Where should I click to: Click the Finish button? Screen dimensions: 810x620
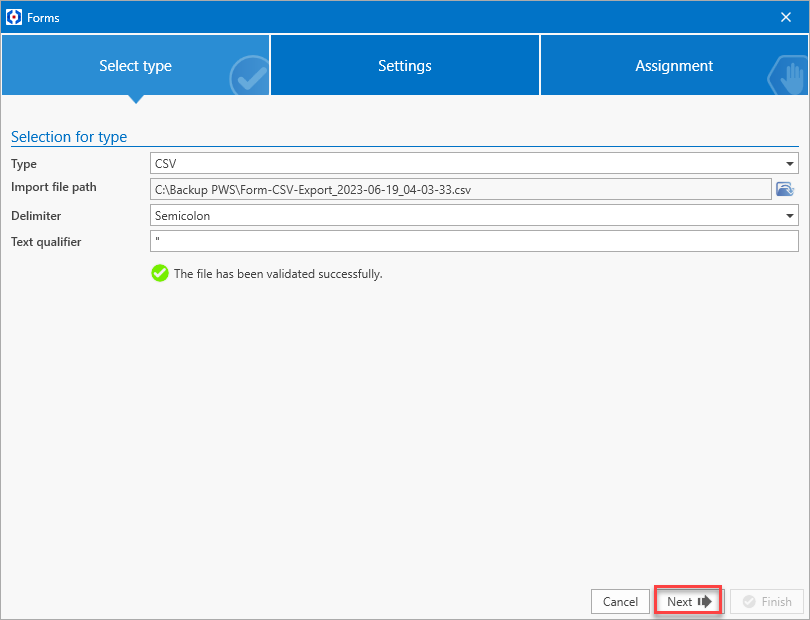point(767,601)
